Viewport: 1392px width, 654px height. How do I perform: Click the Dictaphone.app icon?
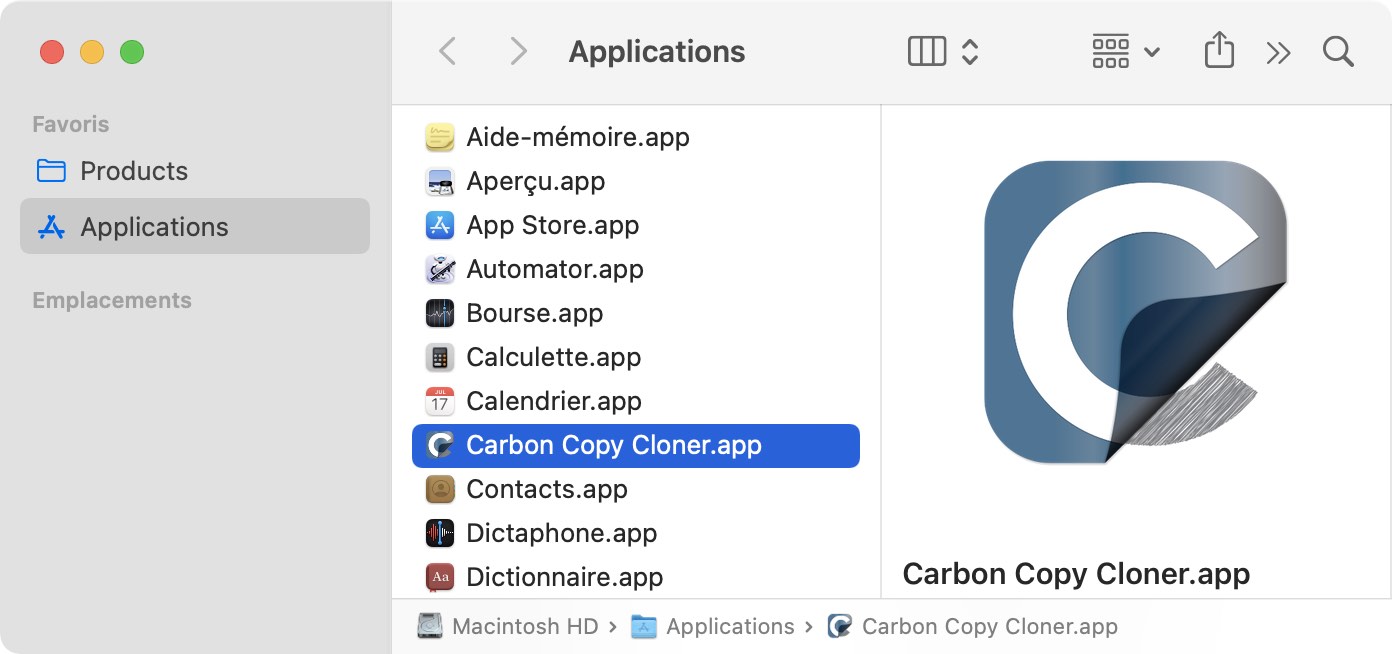[440, 533]
